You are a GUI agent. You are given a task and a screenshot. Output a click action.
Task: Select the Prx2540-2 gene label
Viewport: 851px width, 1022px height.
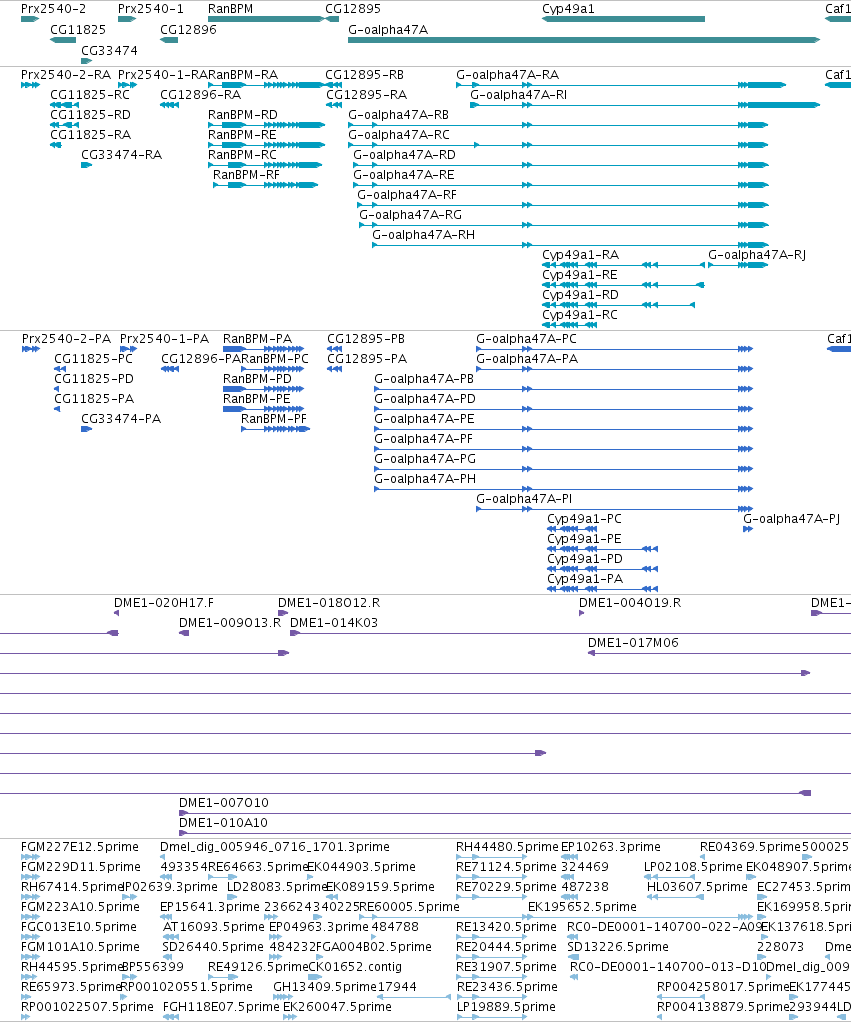pyautogui.click(x=53, y=9)
